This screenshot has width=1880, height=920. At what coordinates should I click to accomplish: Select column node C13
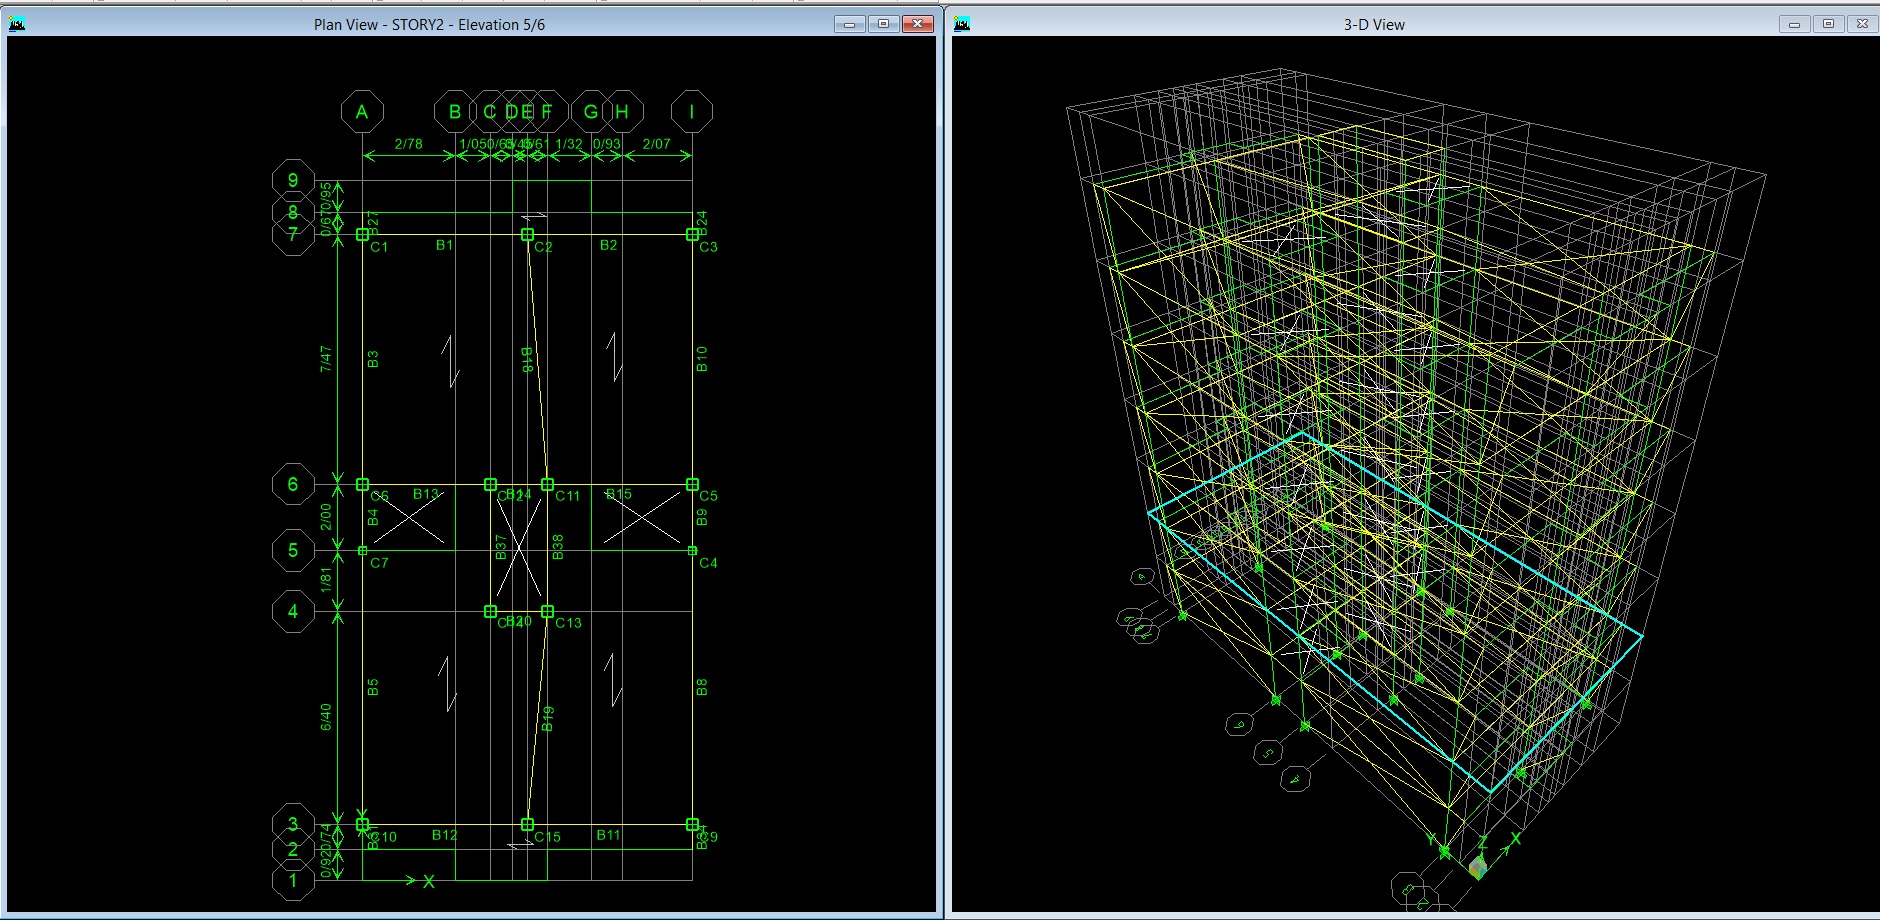tap(547, 611)
